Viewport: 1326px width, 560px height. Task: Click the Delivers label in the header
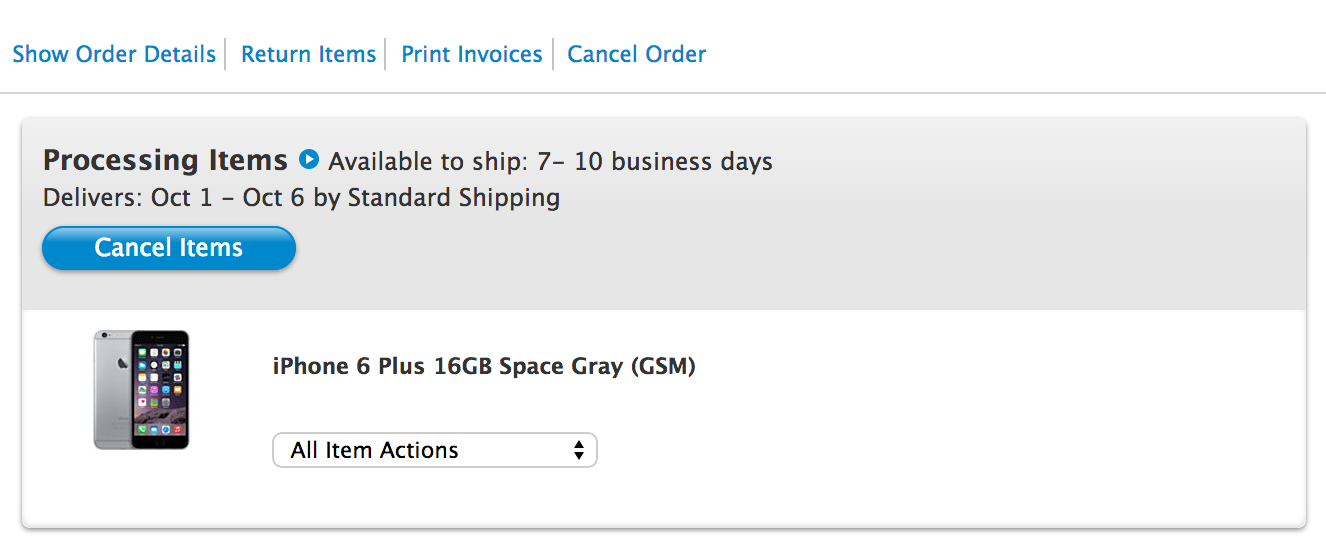93,198
